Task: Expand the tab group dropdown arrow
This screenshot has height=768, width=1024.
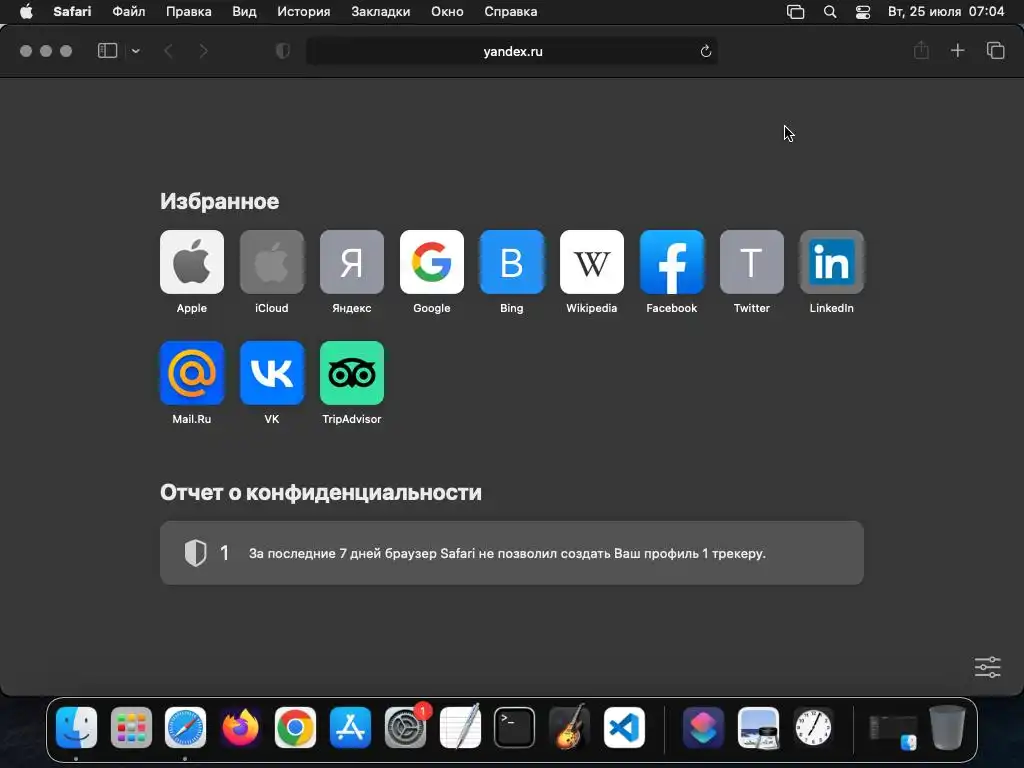Action: (135, 51)
